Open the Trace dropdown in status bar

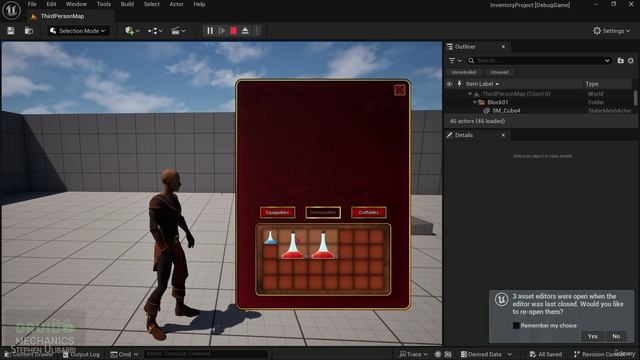413,354
